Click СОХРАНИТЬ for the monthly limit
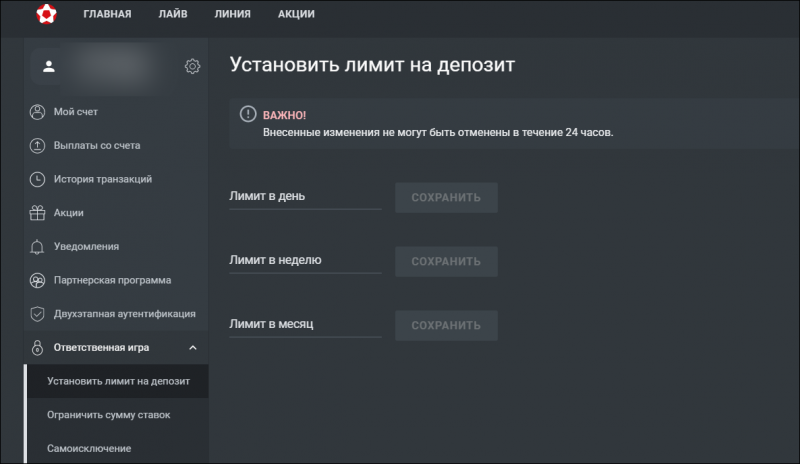This screenshot has height=464, width=800. click(446, 325)
